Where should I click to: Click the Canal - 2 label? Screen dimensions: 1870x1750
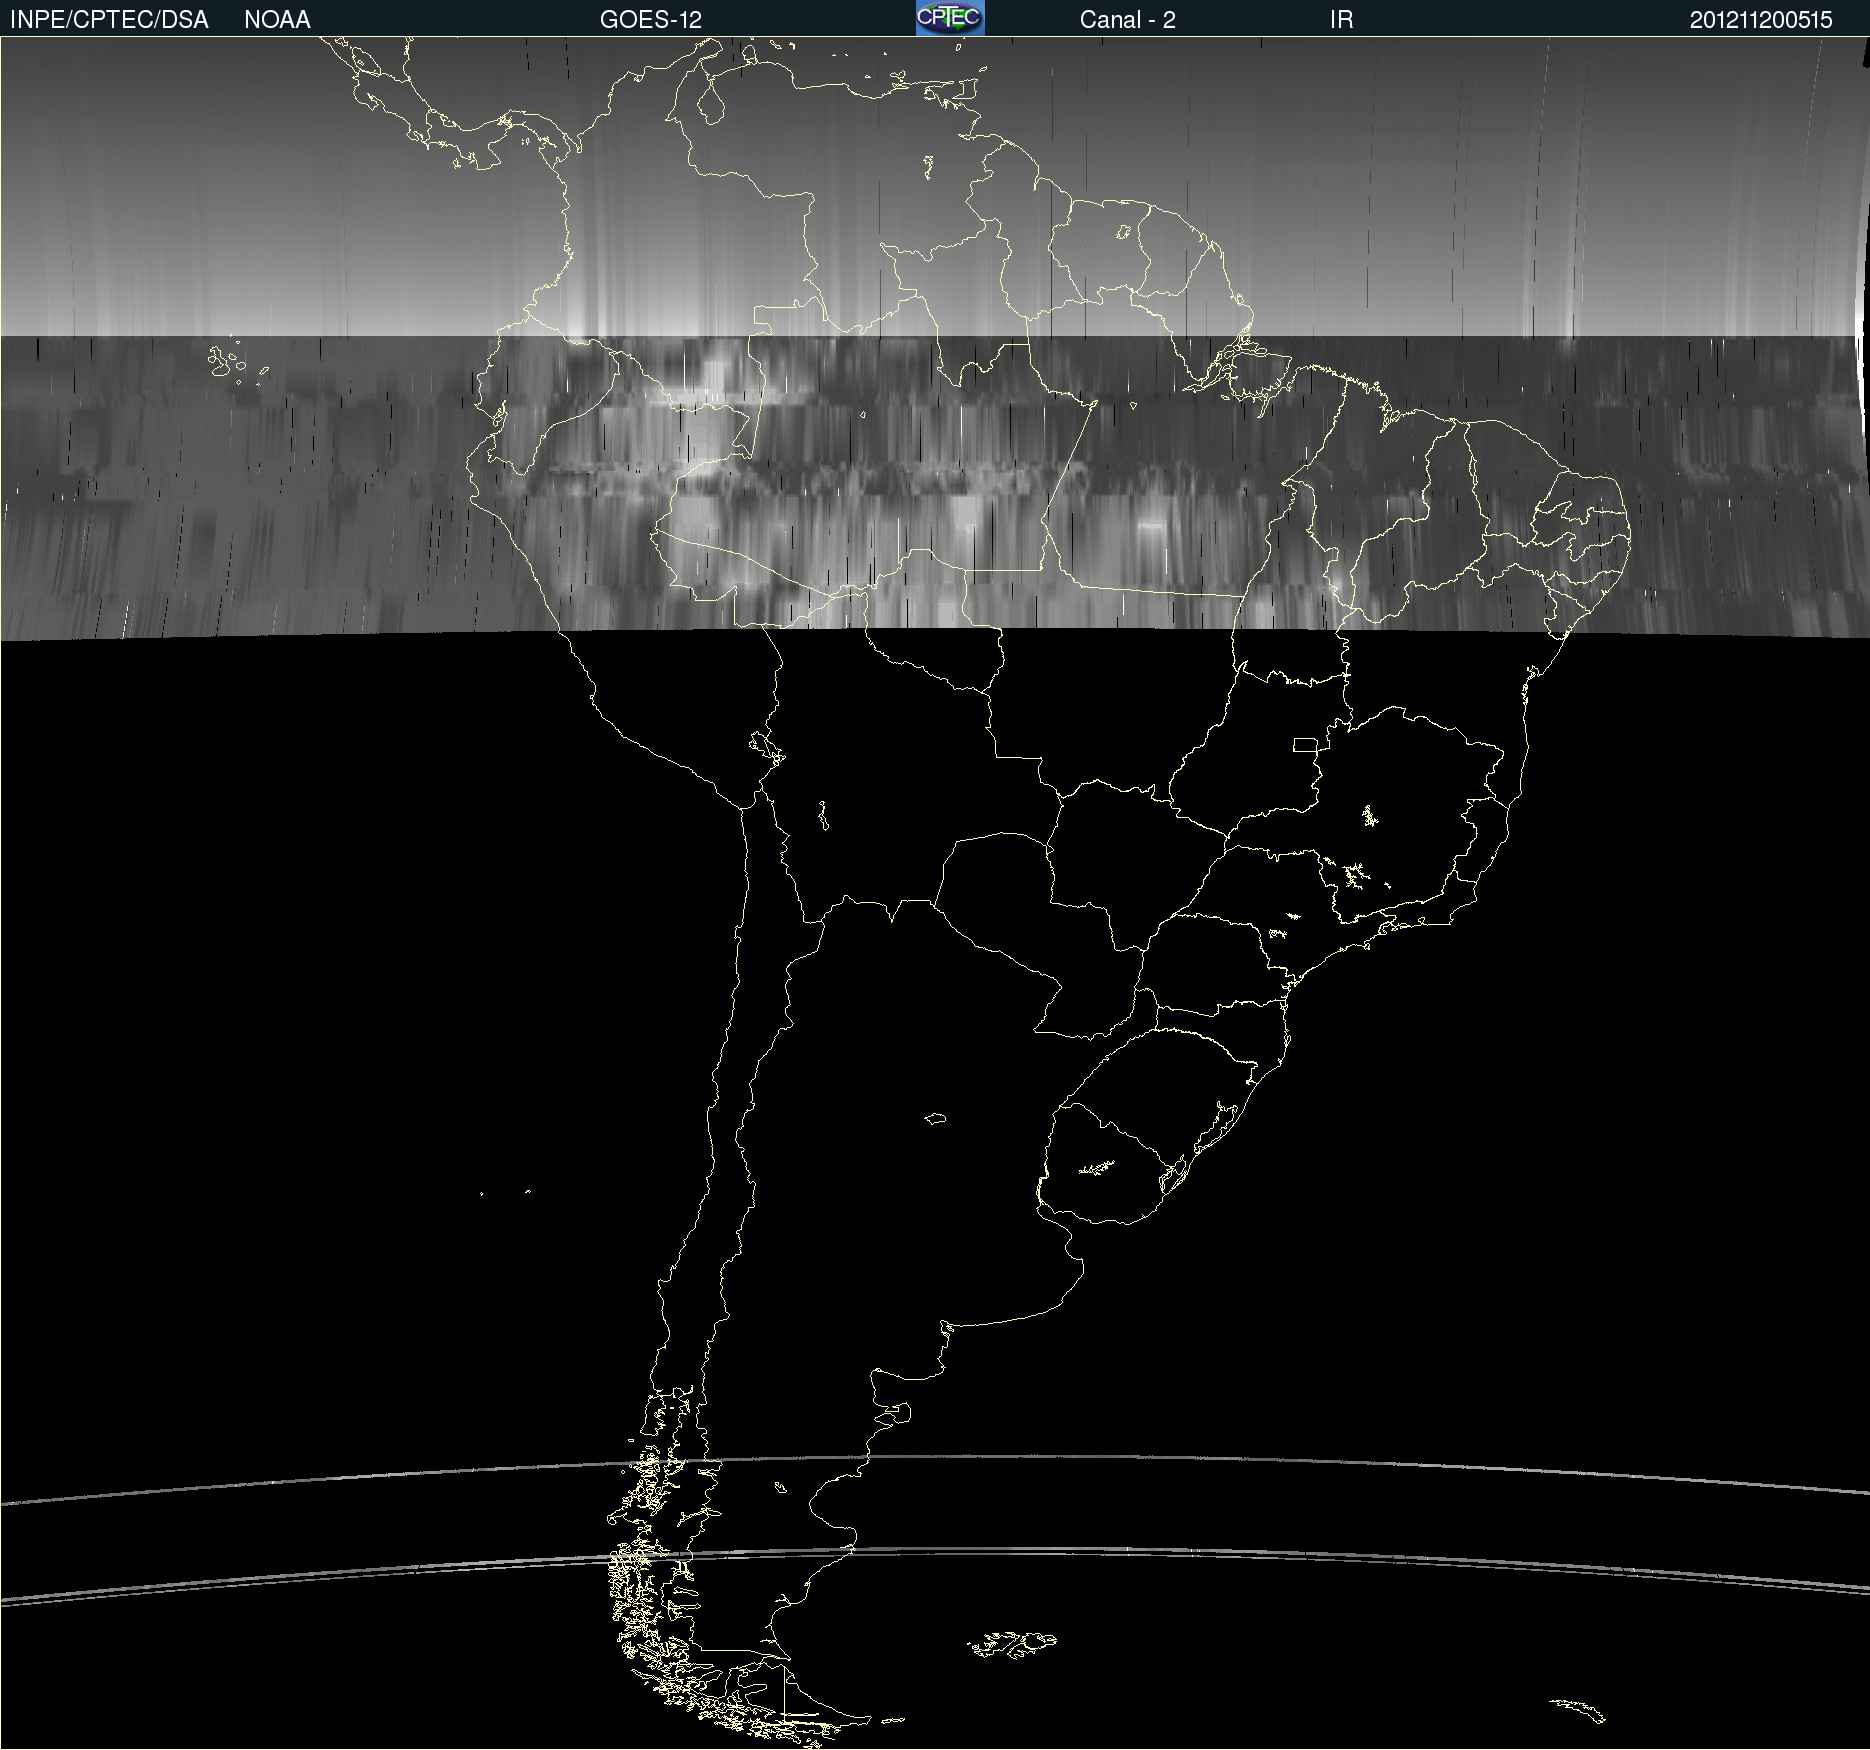[1127, 20]
